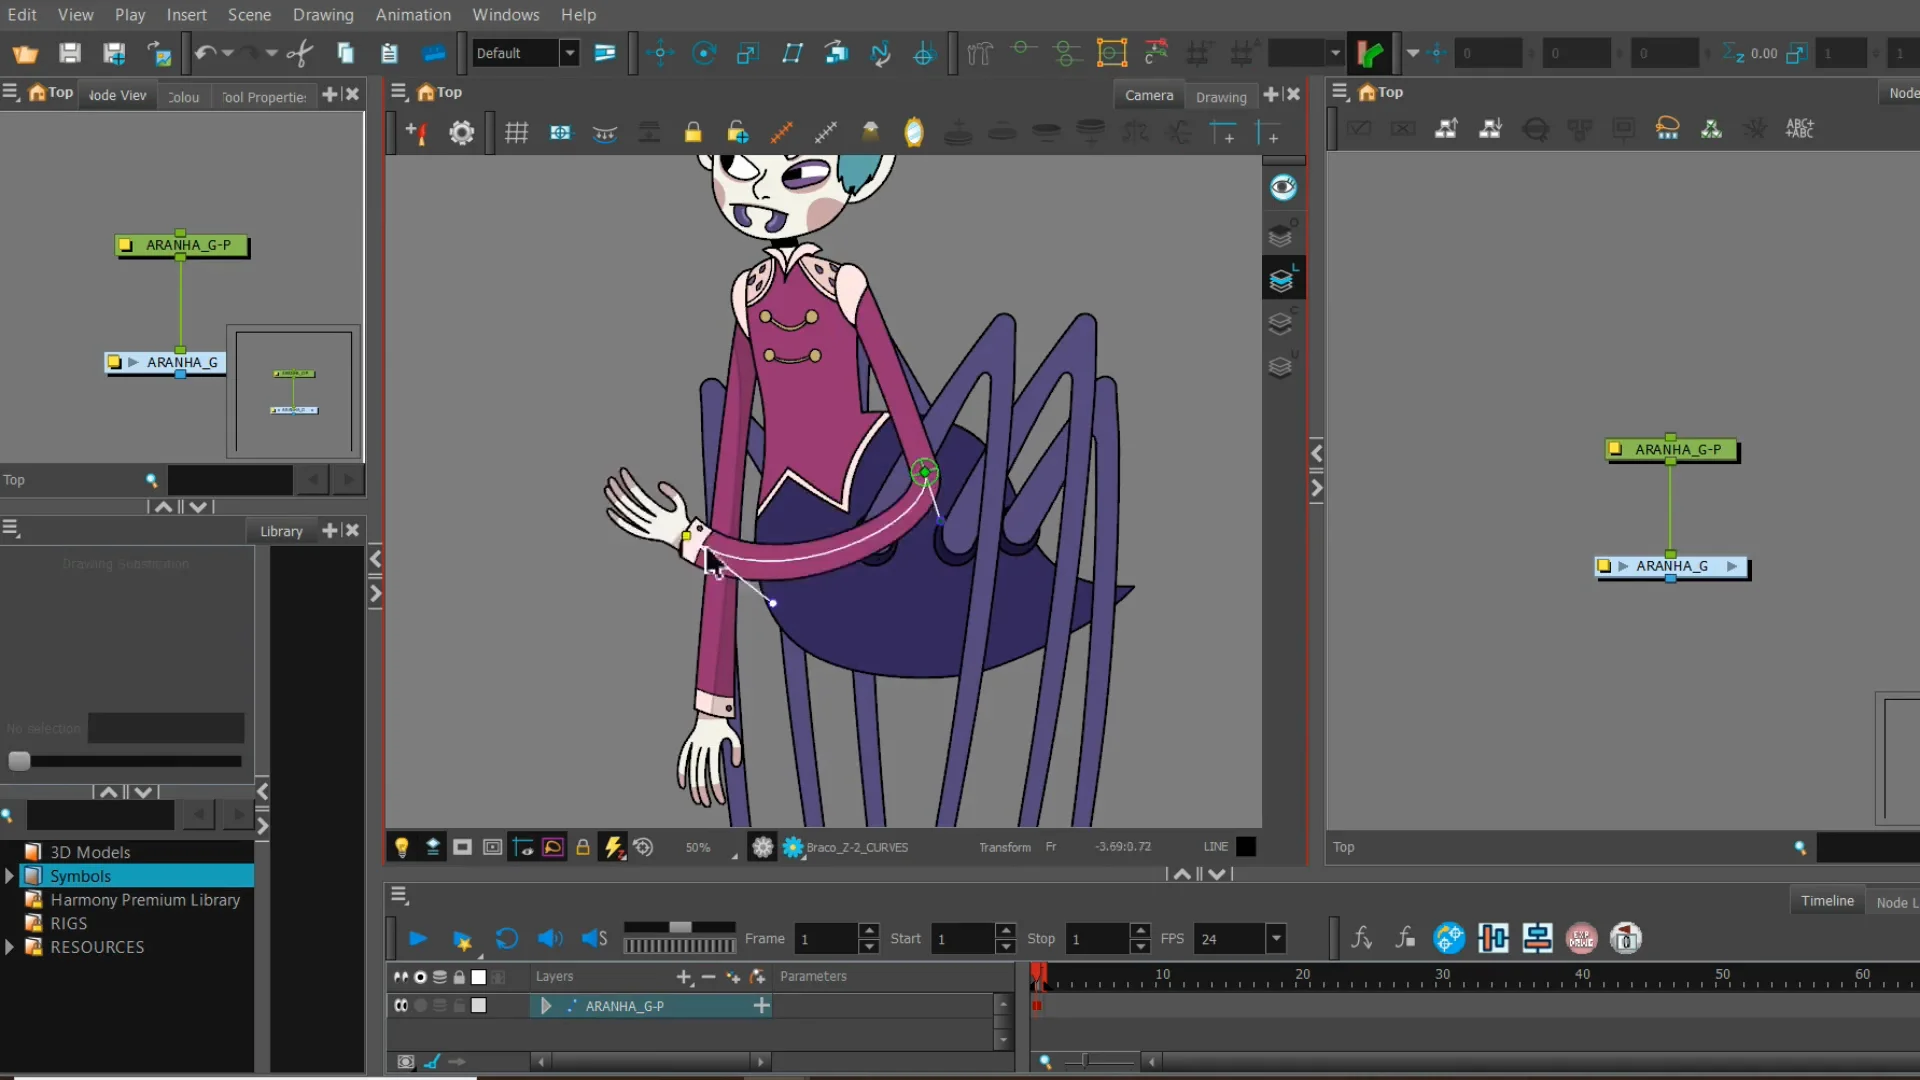1920x1080 pixels.
Task: Toggle enable for ARANHA_G-P timeline layer
Action: (x=401, y=1005)
